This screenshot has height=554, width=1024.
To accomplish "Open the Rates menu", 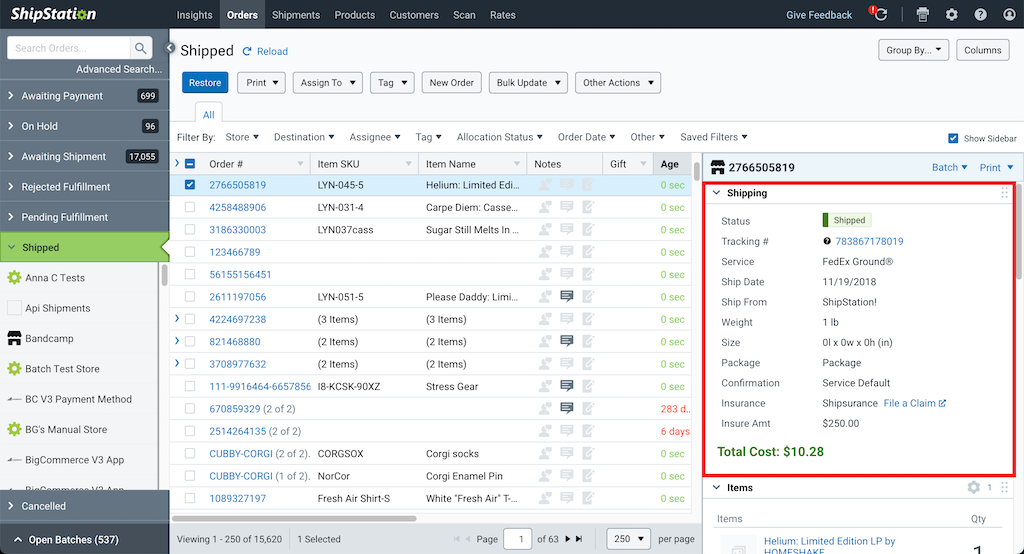I will pos(503,14).
